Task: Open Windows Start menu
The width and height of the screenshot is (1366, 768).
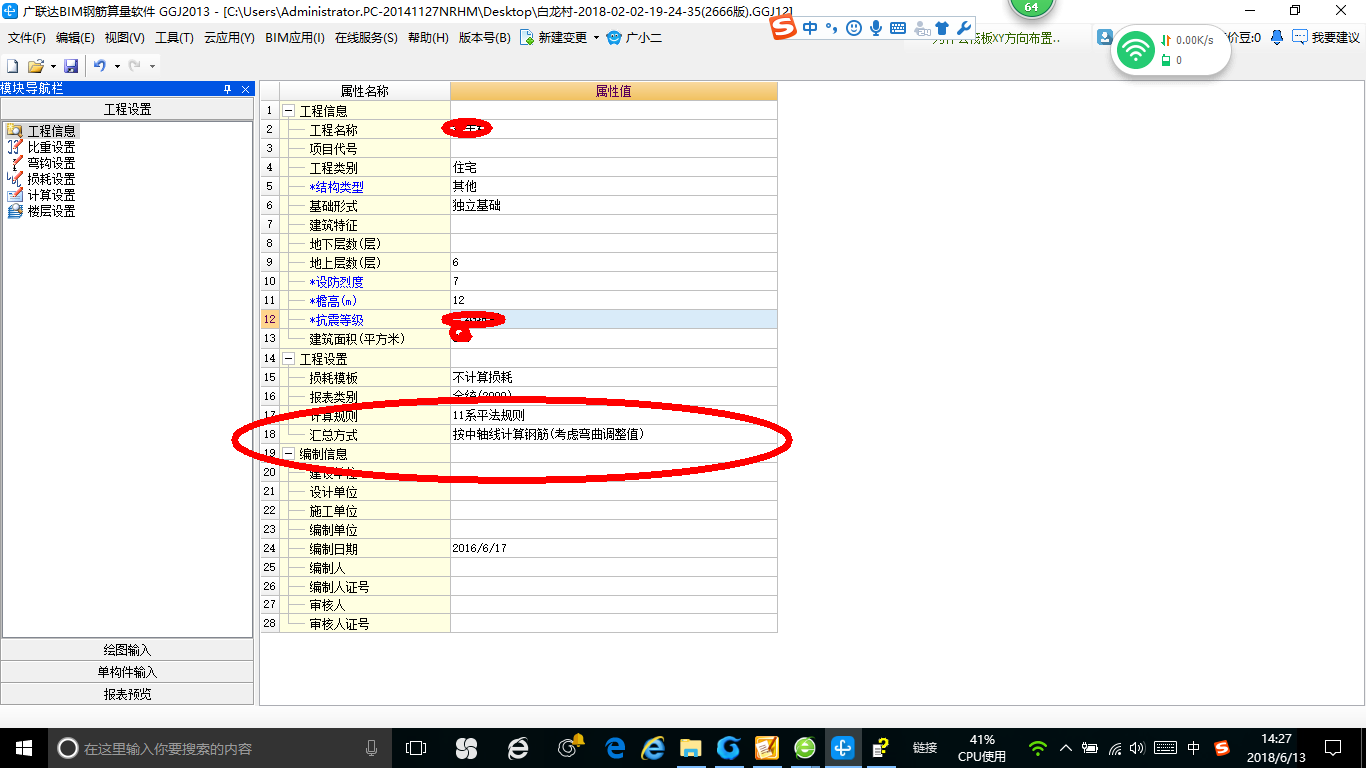Action: click(23, 747)
